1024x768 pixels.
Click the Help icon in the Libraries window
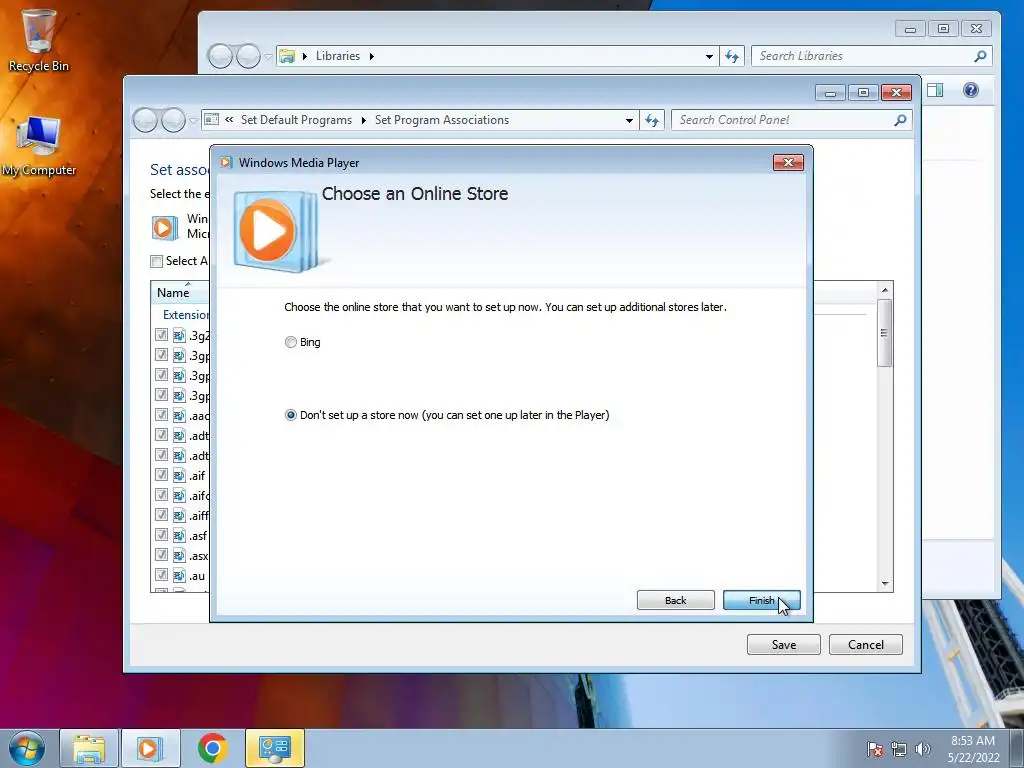coord(970,90)
